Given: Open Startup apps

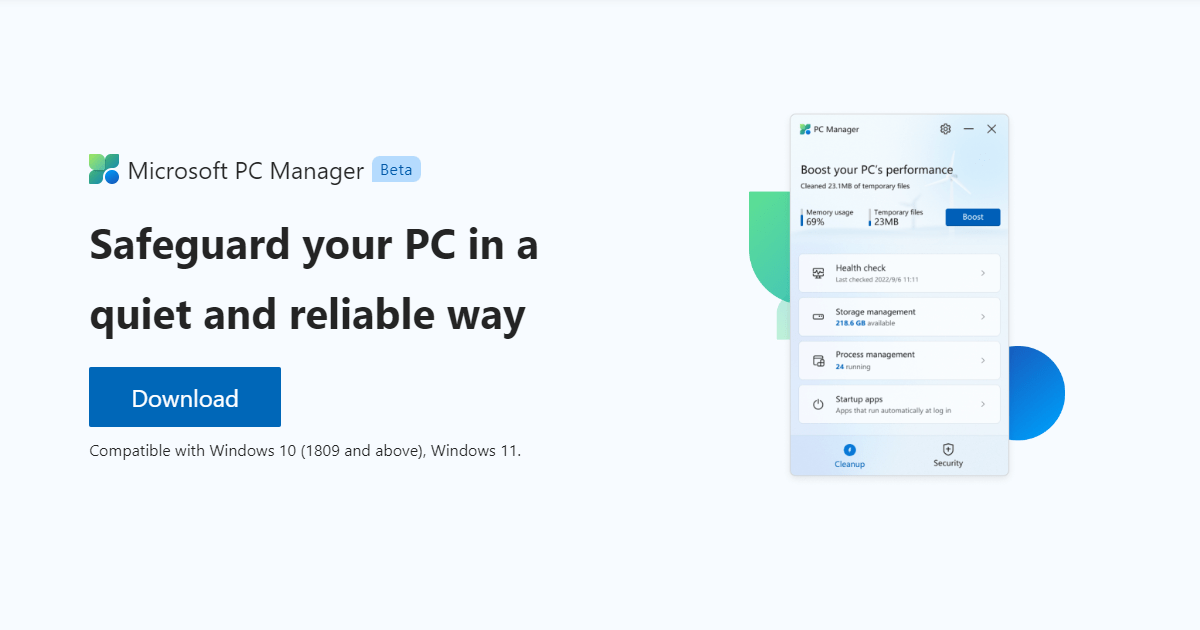Looking at the screenshot, I should click(899, 404).
